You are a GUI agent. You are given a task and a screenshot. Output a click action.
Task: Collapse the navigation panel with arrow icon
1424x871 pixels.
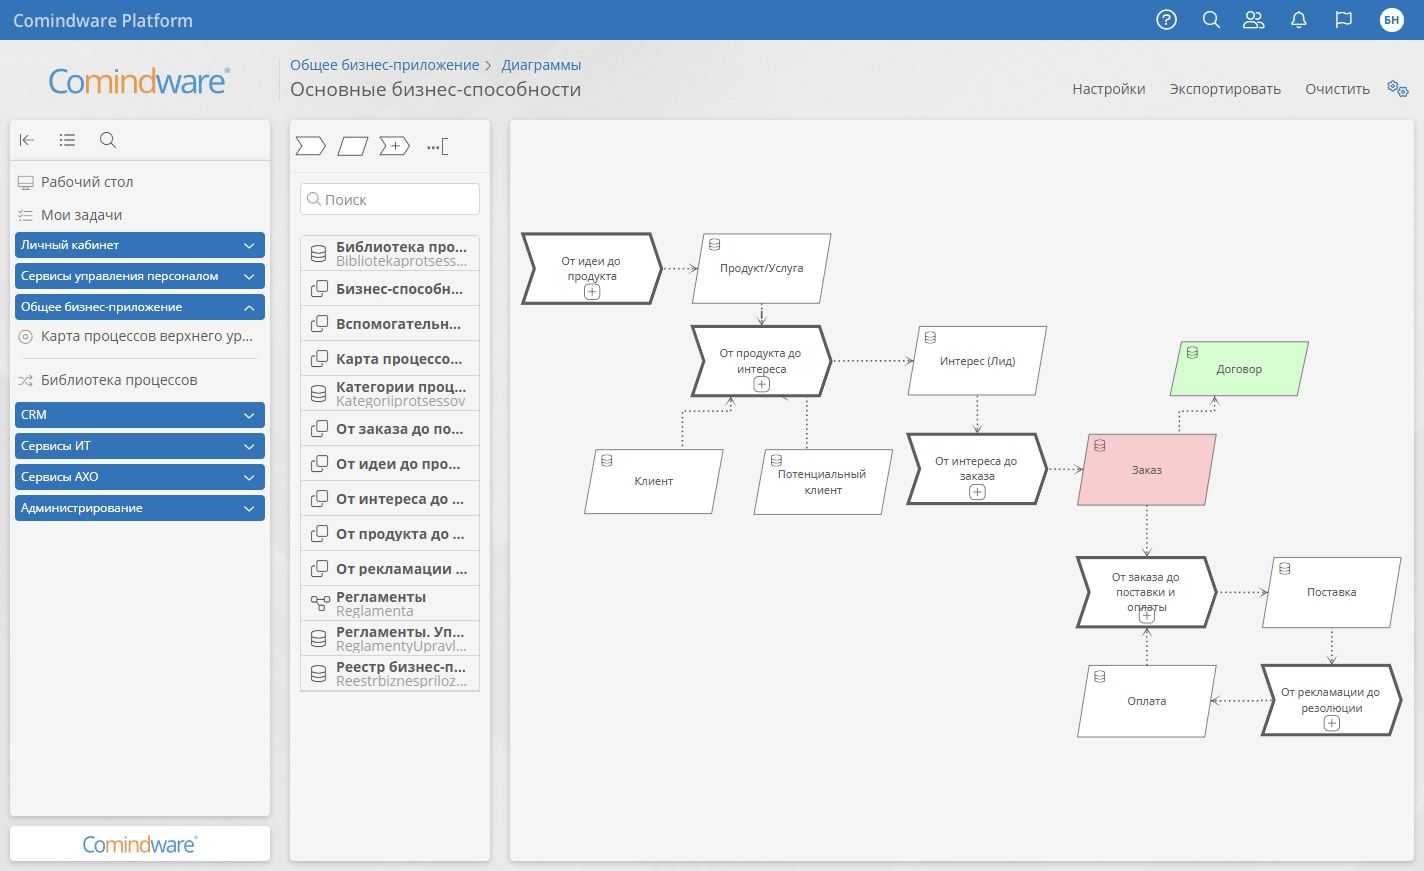pos(27,140)
